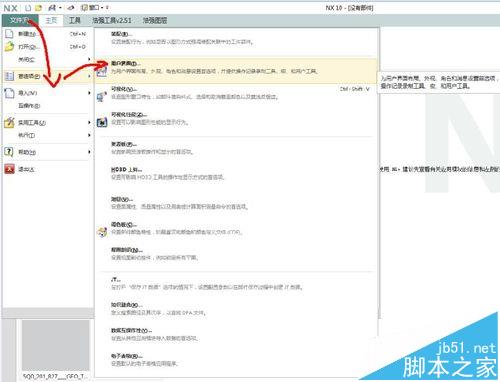Select the Color Palette (调色板) preference entry
Image resolution: width=500 pixels, height=382 pixels.
coord(236,228)
